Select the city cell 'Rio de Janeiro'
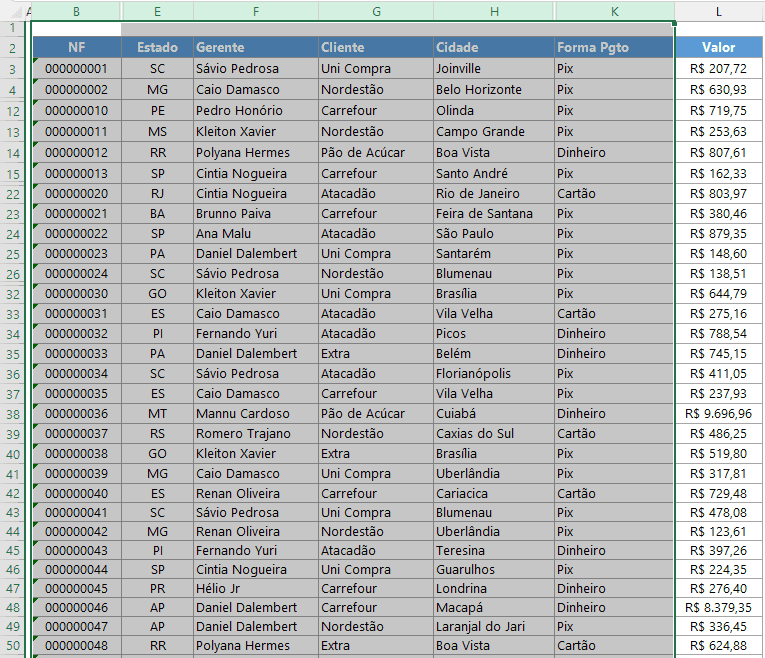The width and height of the screenshot is (765, 658). click(493, 193)
